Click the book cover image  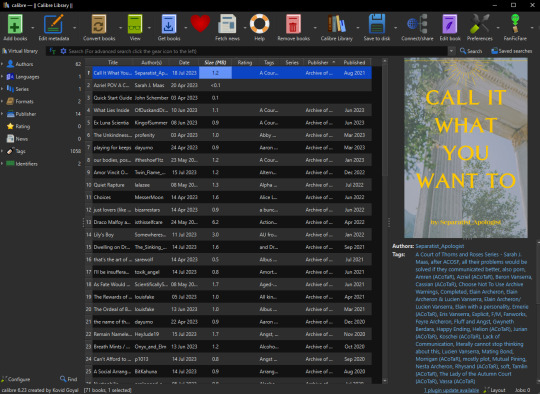tap(466, 148)
